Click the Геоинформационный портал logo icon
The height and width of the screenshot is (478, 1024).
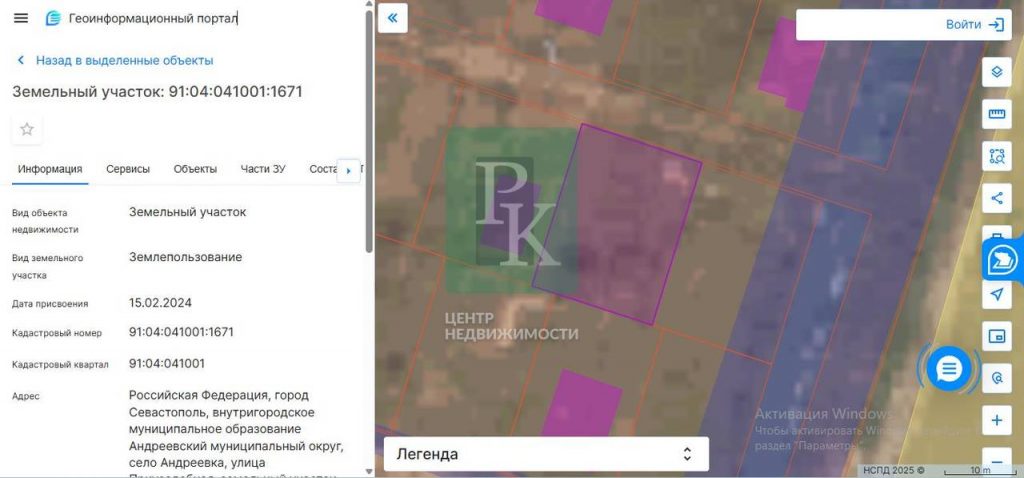click(53, 18)
